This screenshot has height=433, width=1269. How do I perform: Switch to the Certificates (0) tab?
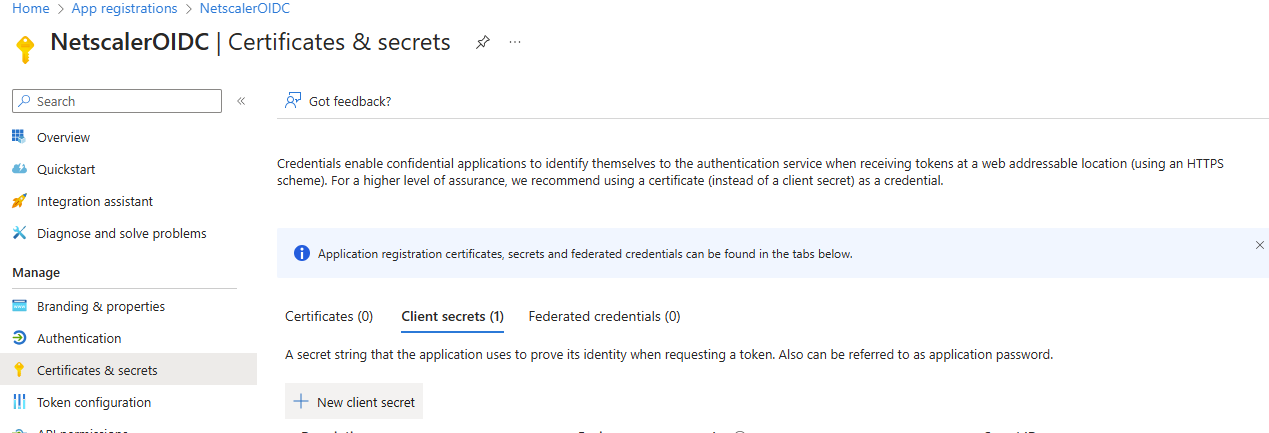pos(329,316)
